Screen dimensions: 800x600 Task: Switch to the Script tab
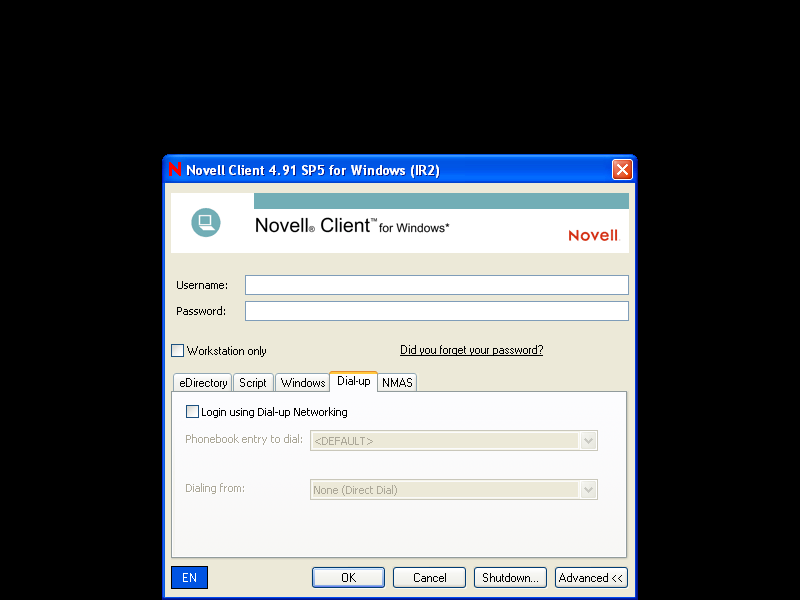253,383
